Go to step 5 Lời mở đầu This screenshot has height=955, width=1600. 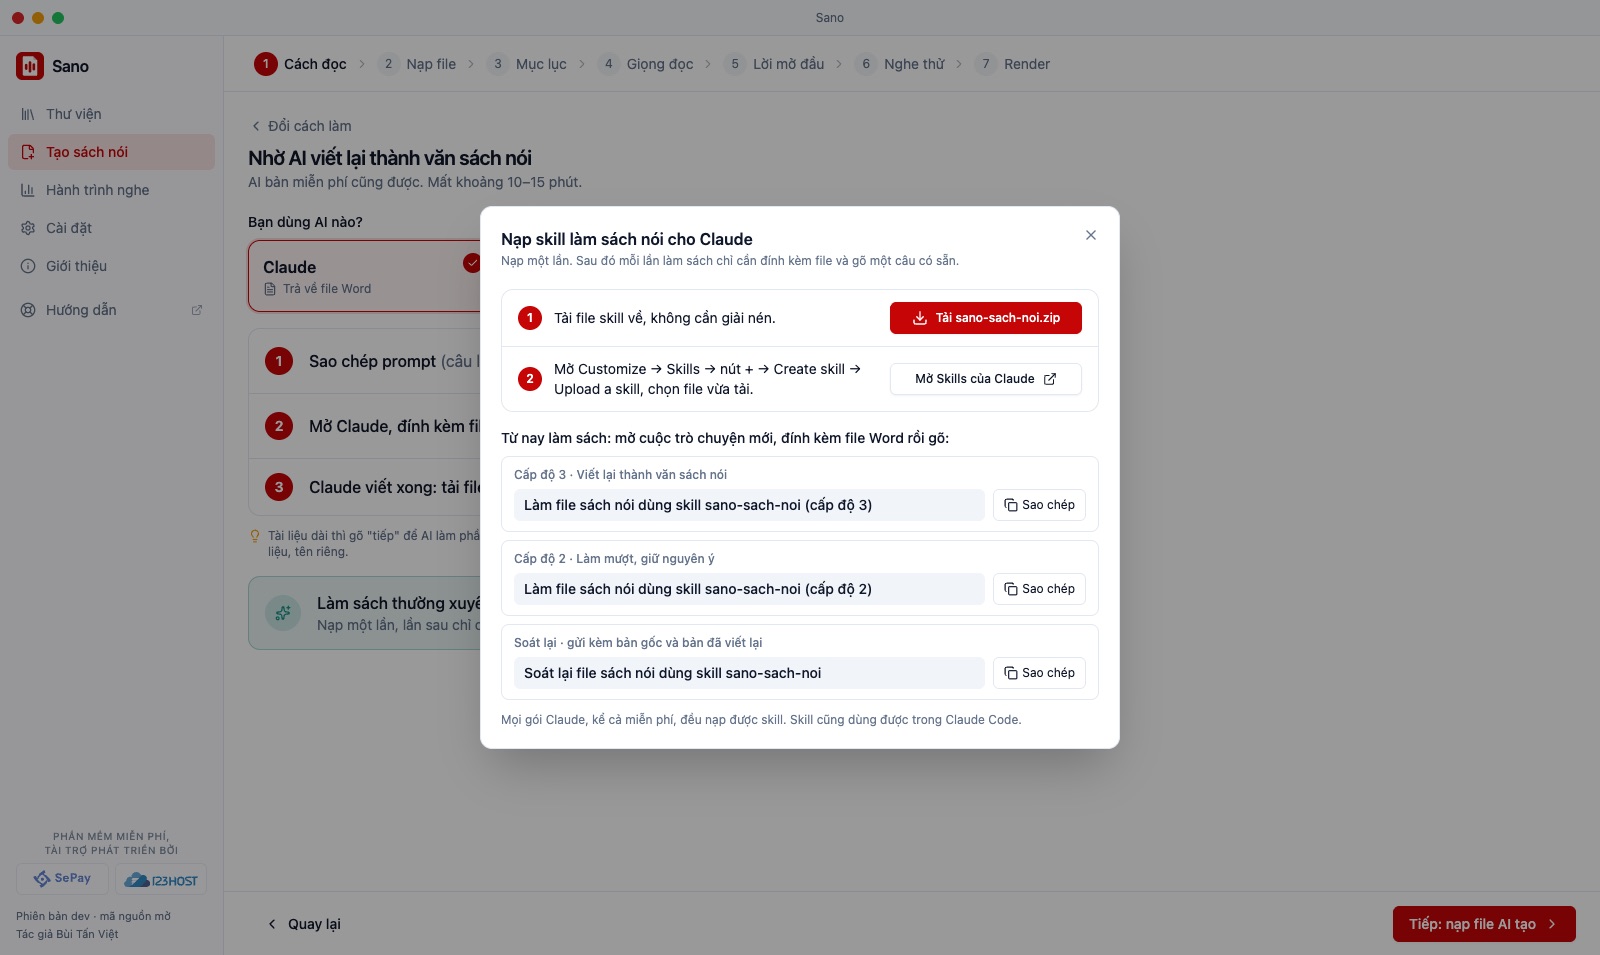click(775, 64)
